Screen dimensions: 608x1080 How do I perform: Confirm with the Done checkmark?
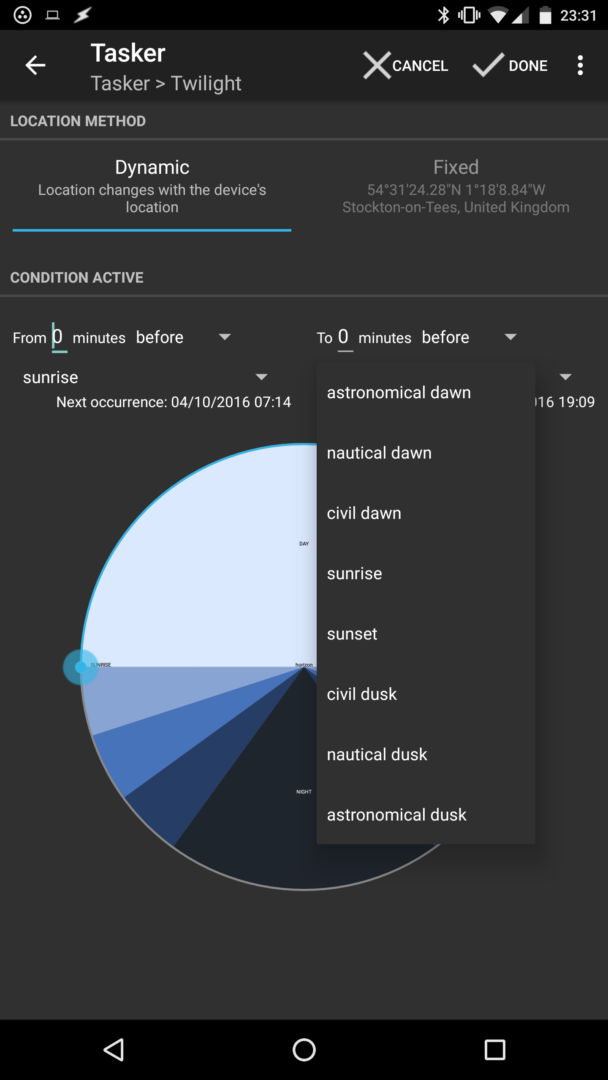[x=510, y=66]
